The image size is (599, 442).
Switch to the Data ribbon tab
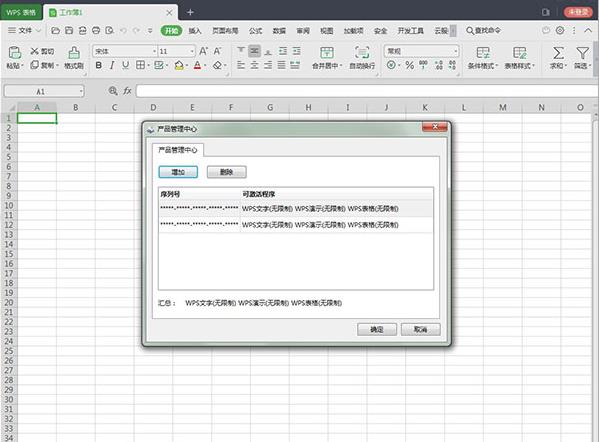(x=279, y=31)
